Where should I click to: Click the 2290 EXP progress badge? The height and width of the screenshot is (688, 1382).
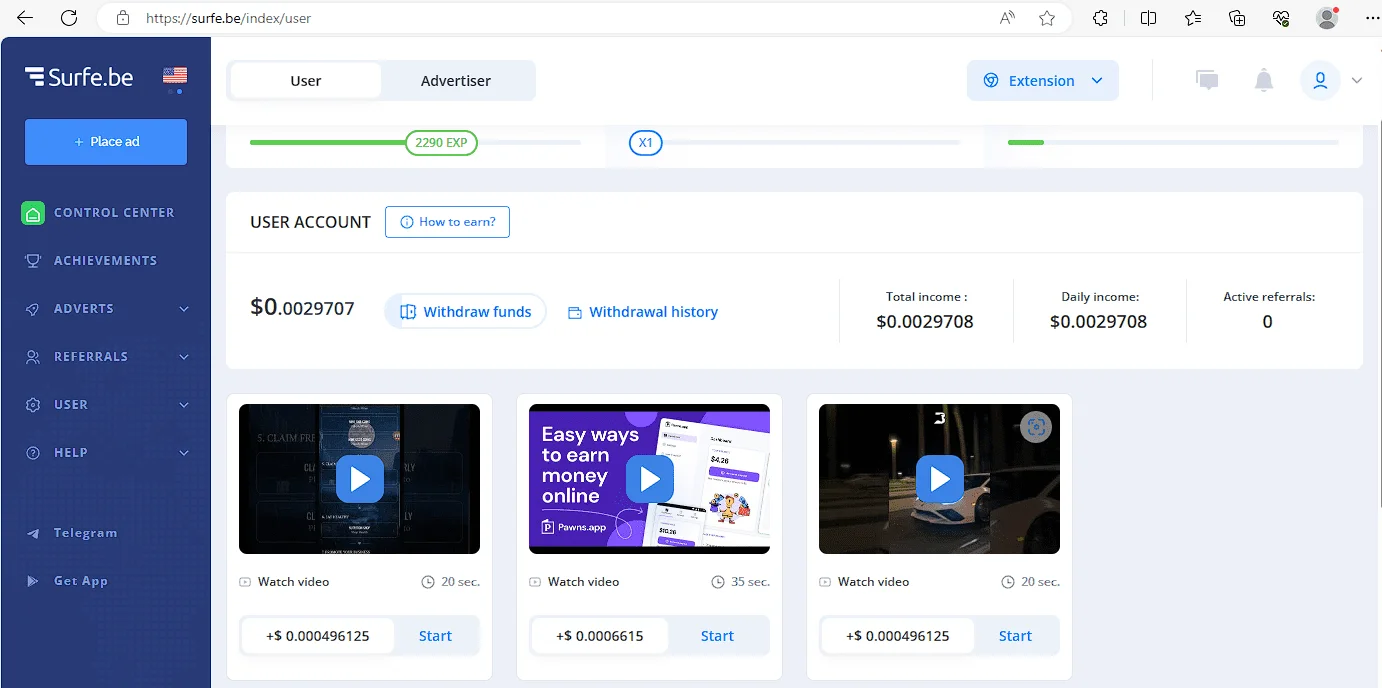coord(441,143)
